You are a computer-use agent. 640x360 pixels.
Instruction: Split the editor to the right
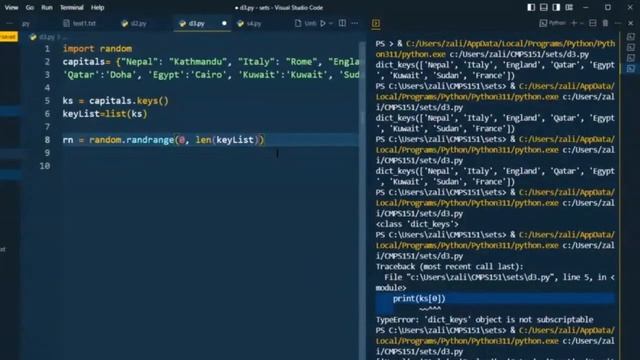[342, 23]
